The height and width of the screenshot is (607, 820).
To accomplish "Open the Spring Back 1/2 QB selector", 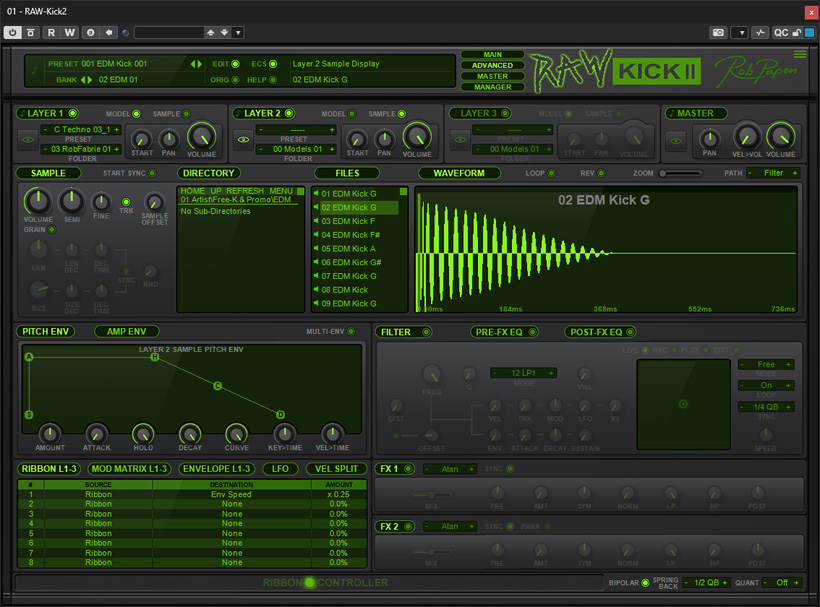I will (707, 582).
